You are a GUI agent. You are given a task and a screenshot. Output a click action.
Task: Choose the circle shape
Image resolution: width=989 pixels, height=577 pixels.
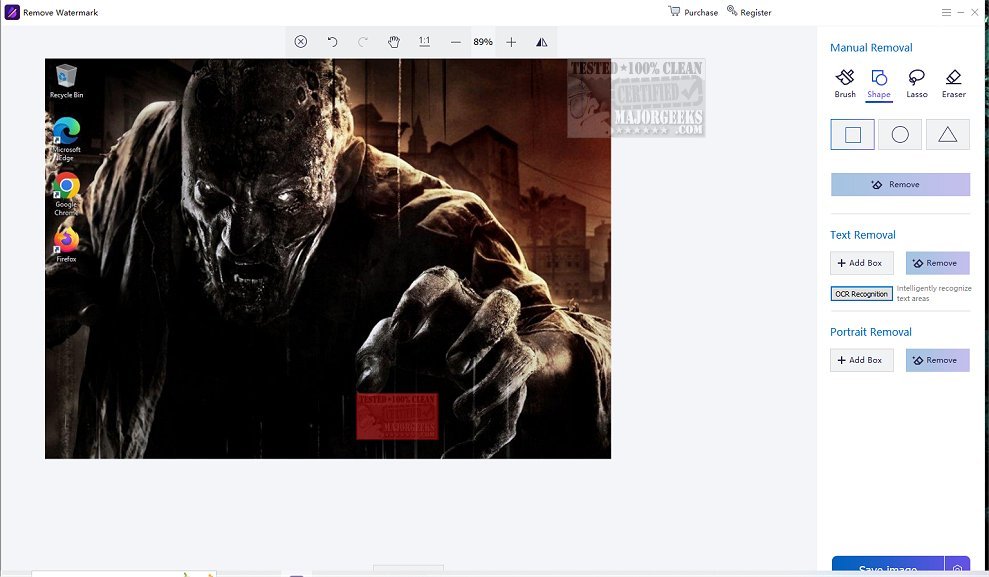[900, 134]
